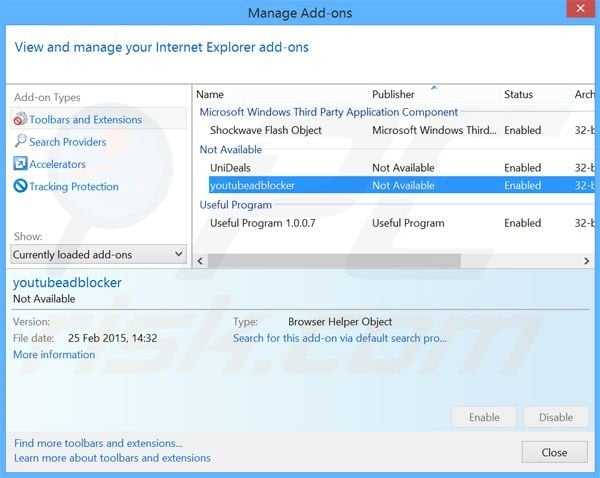Click Search for this add-on link
600x478 pixels.
click(x=339, y=338)
